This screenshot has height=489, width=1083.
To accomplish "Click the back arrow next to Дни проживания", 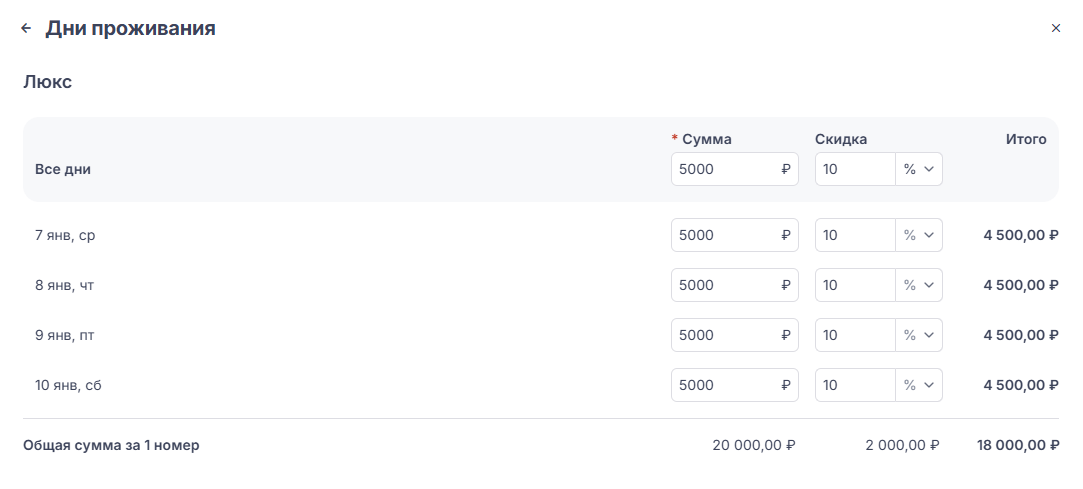I will click(26, 29).
